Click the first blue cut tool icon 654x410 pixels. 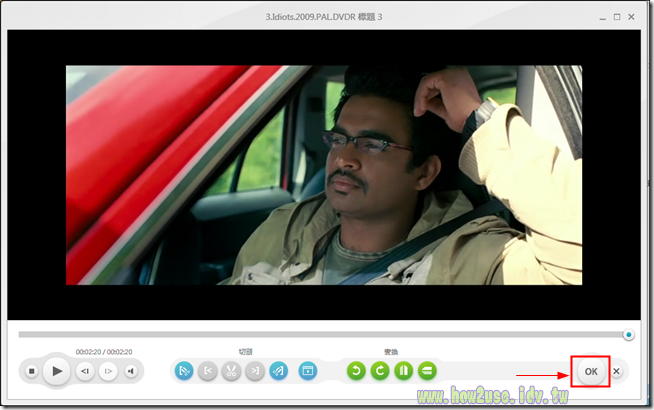pos(184,371)
